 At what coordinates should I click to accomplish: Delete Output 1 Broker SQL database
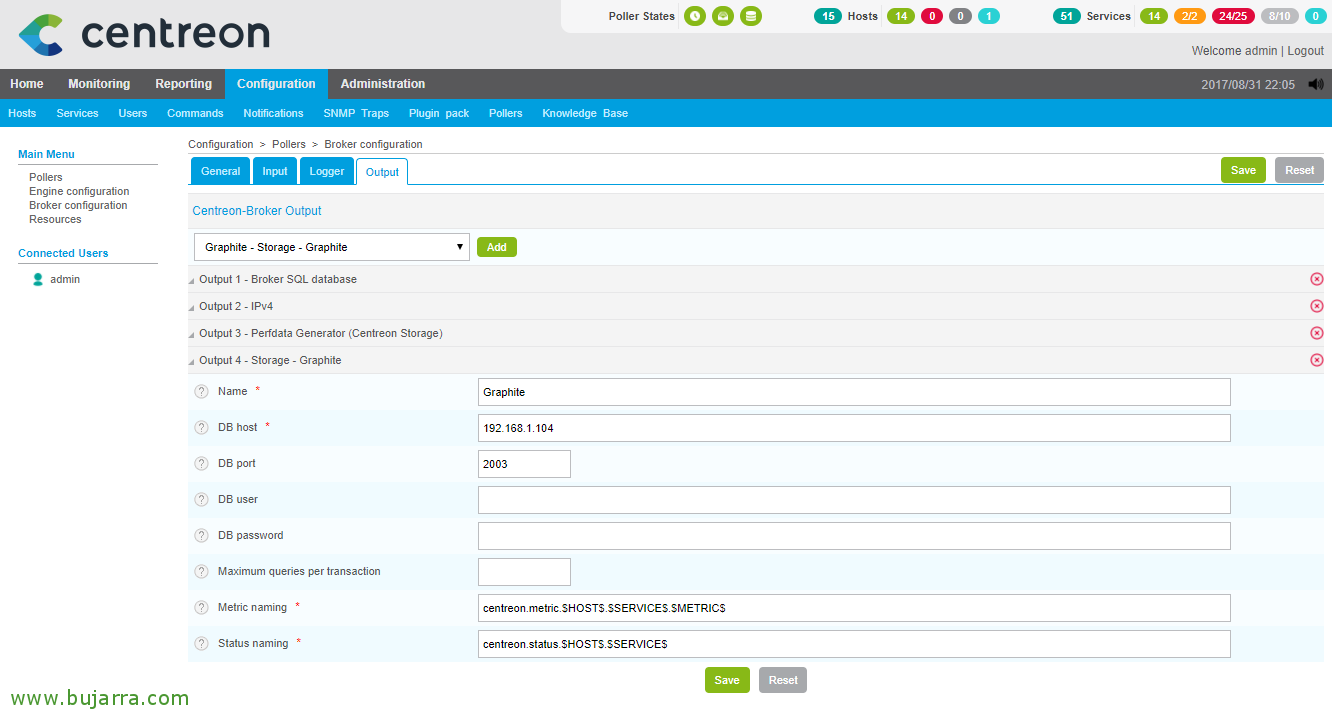(1316, 279)
